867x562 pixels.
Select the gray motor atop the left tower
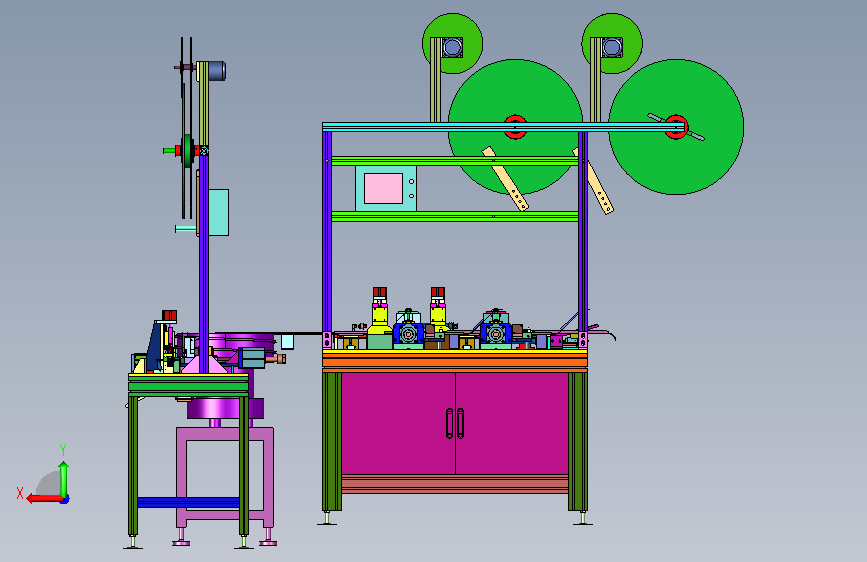pyautogui.click(x=217, y=70)
